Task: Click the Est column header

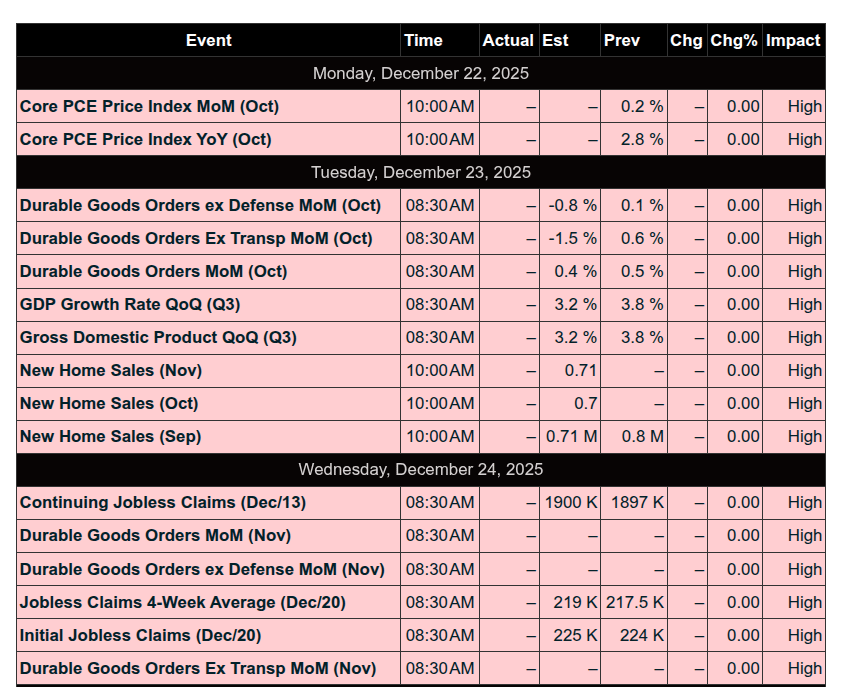Action: click(x=555, y=41)
